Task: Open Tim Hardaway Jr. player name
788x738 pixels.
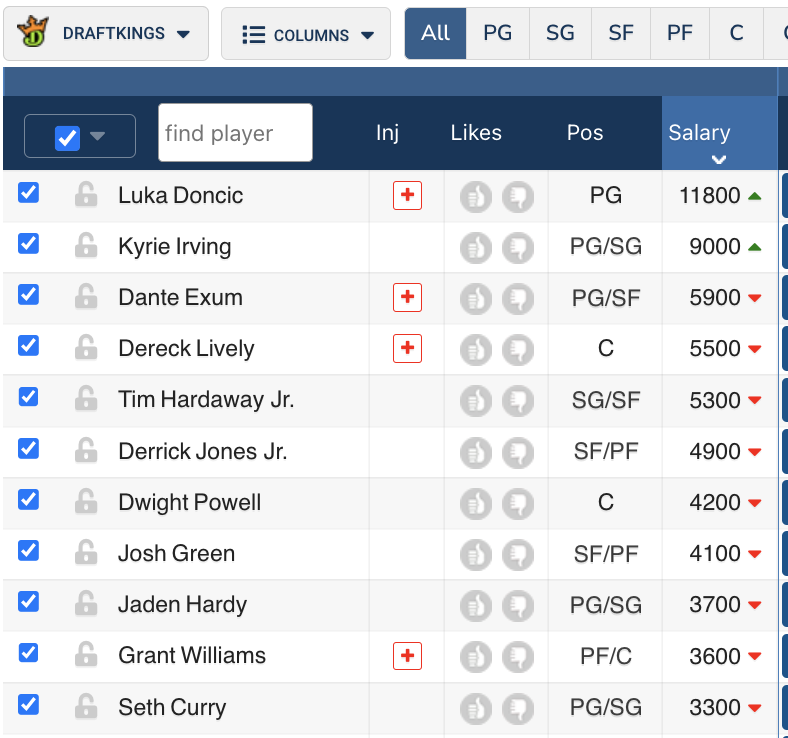Action: (x=206, y=400)
